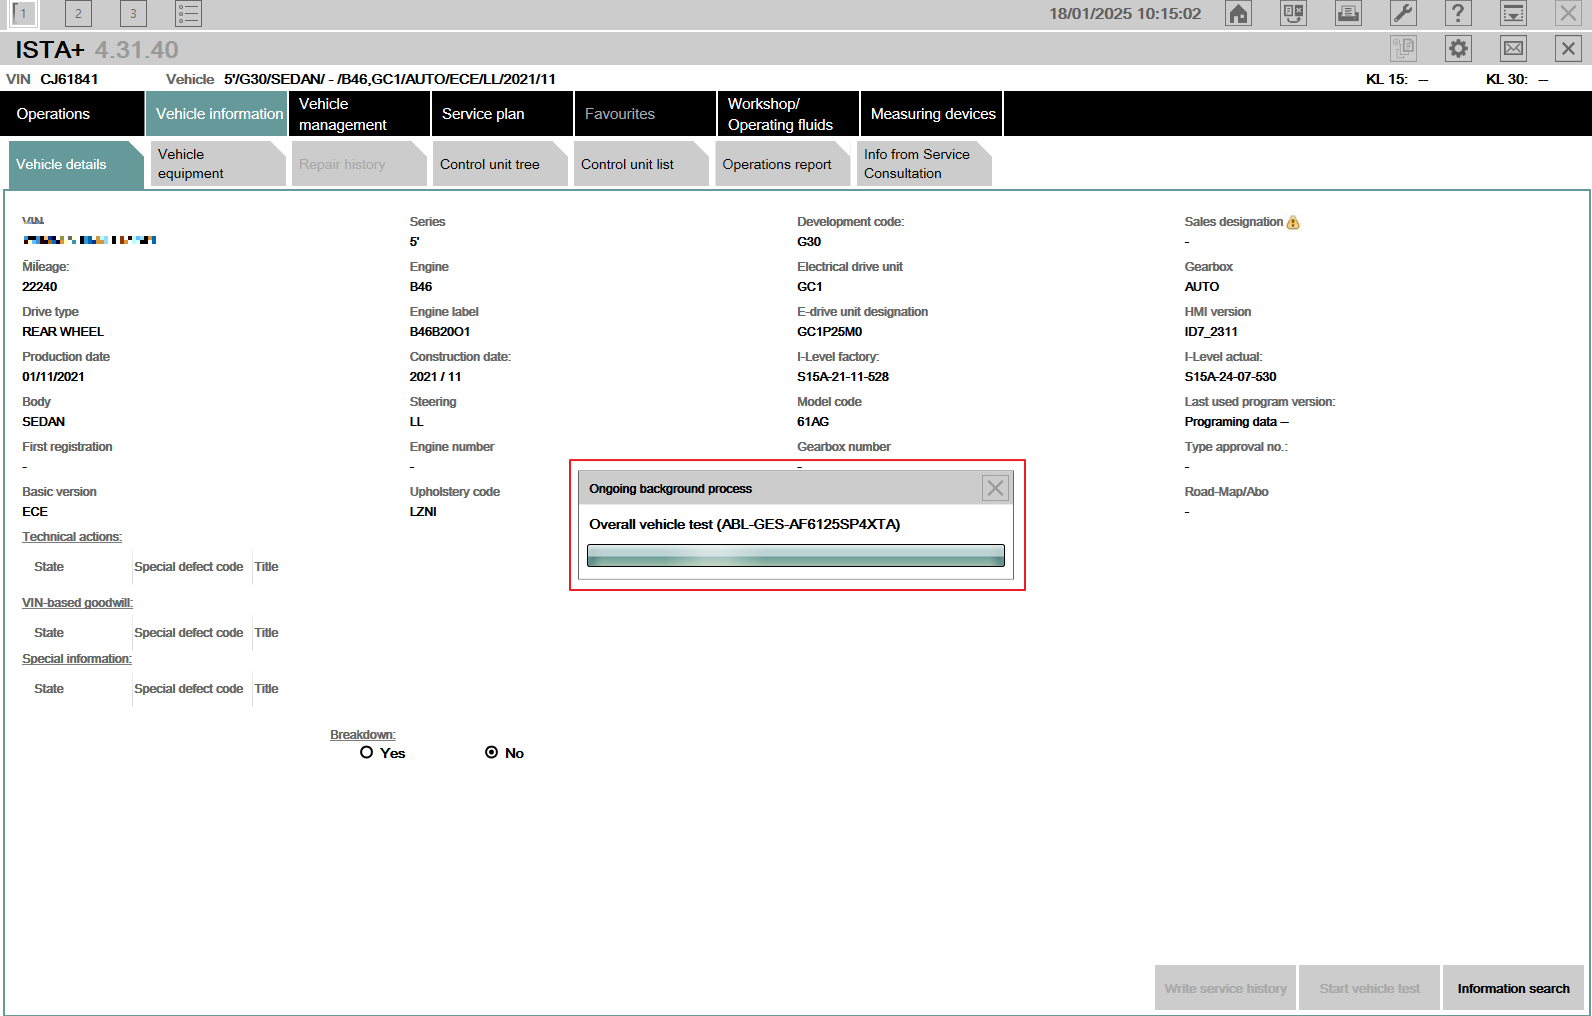This screenshot has height=1016, width=1592.
Task: Click the header VIN CJ61841 text
Action: point(52,79)
